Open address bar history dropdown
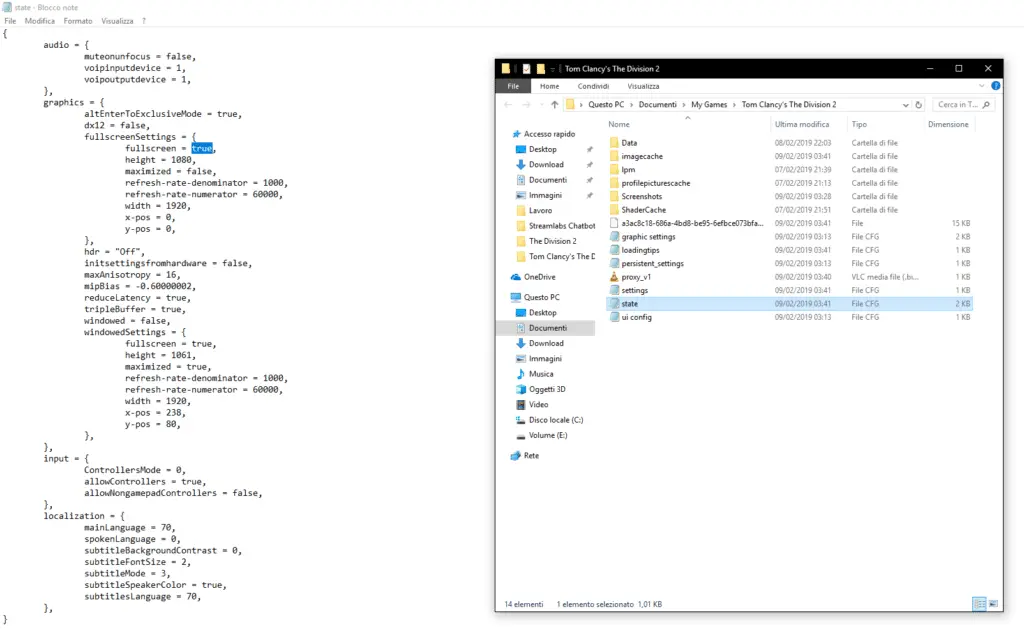Viewport: 1024px width, 637px height. click(905, 105)
